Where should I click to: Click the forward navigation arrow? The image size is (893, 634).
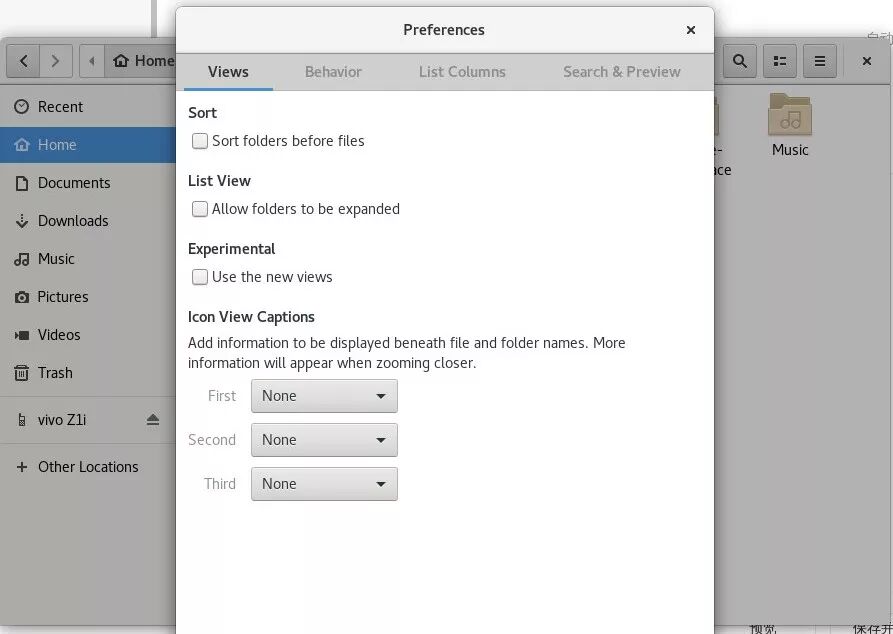coord(56,61)
